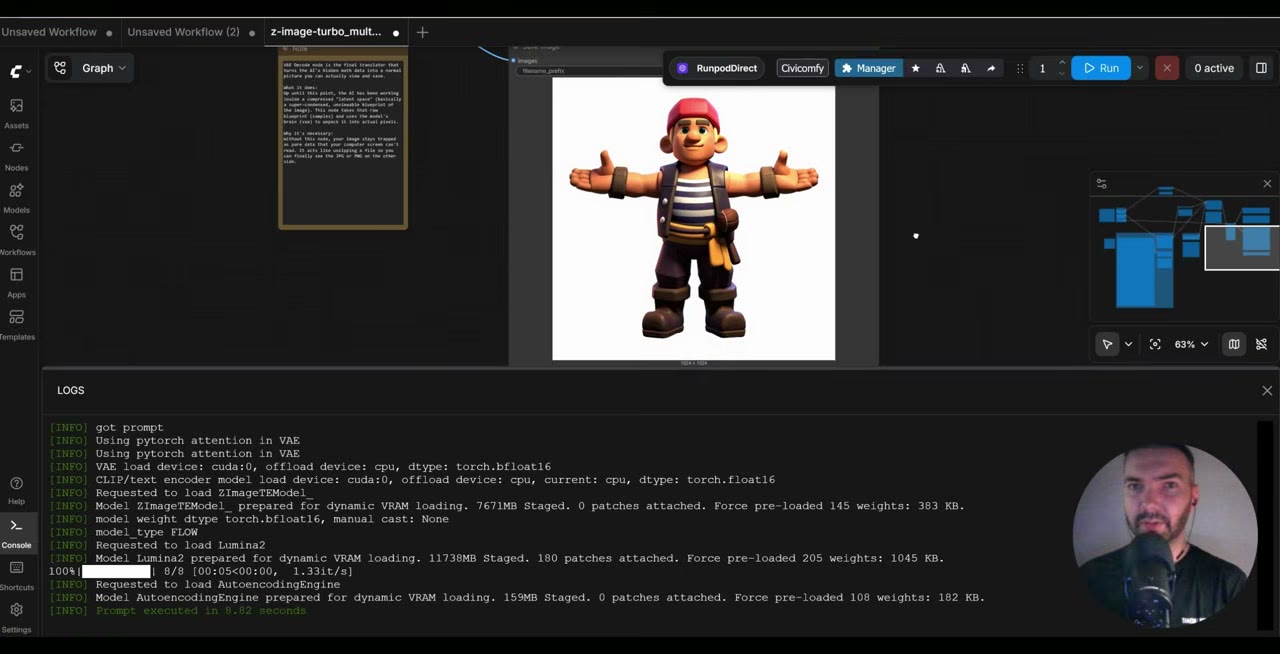Close the LOGS panel
This screenshot has width=1280, height=654.
1267,391
